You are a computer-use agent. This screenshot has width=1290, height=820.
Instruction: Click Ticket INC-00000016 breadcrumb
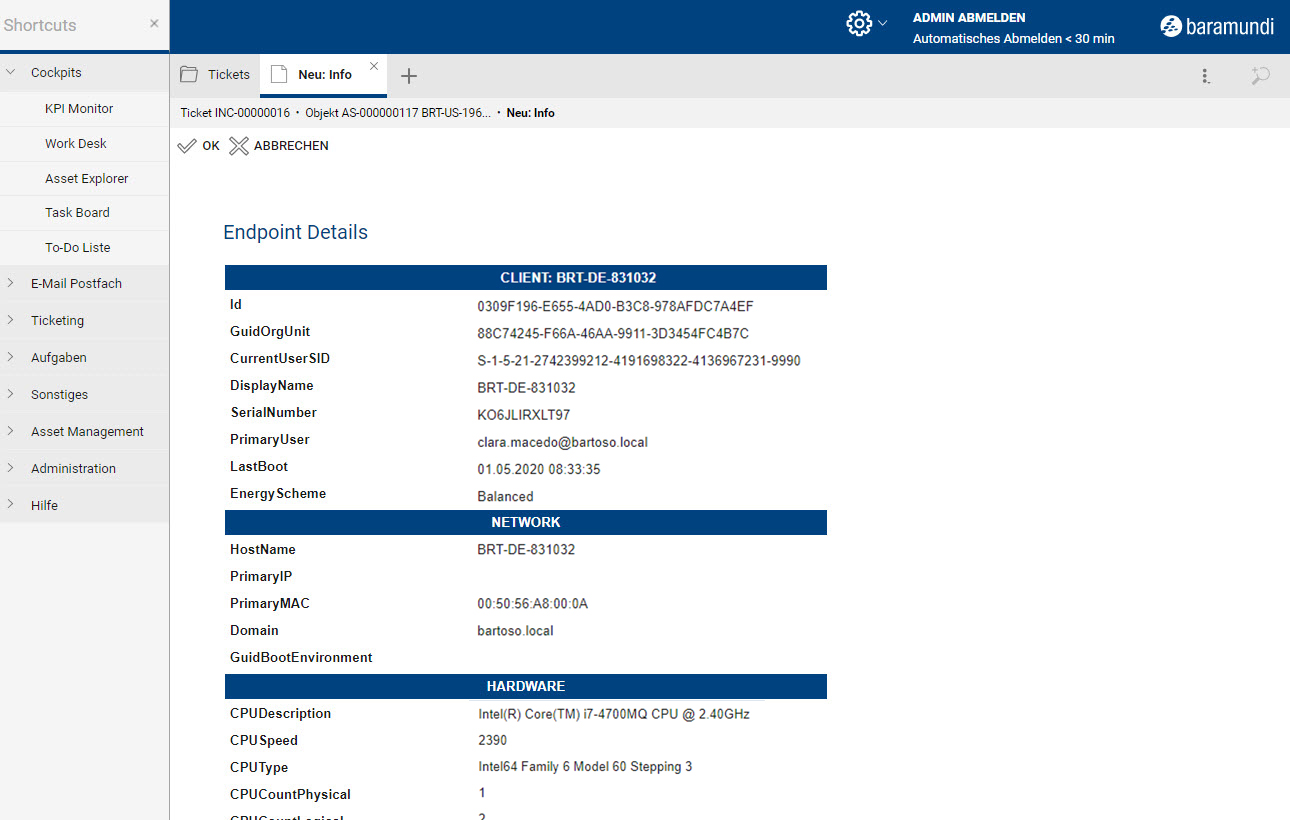(235, 113)
